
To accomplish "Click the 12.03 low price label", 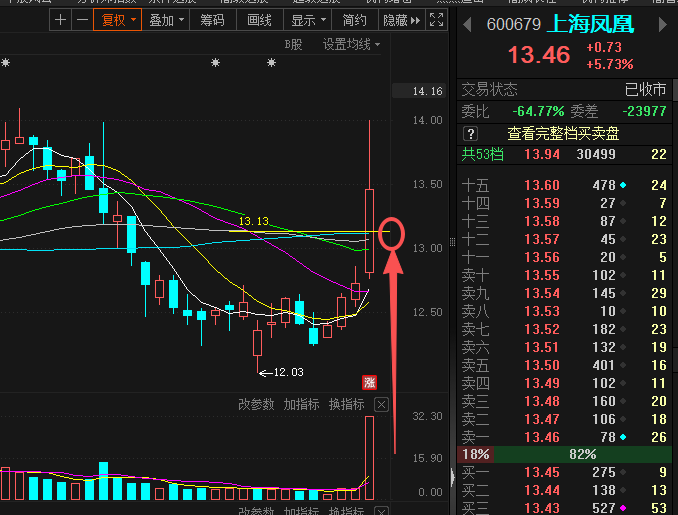I will [x=288, y=372].
